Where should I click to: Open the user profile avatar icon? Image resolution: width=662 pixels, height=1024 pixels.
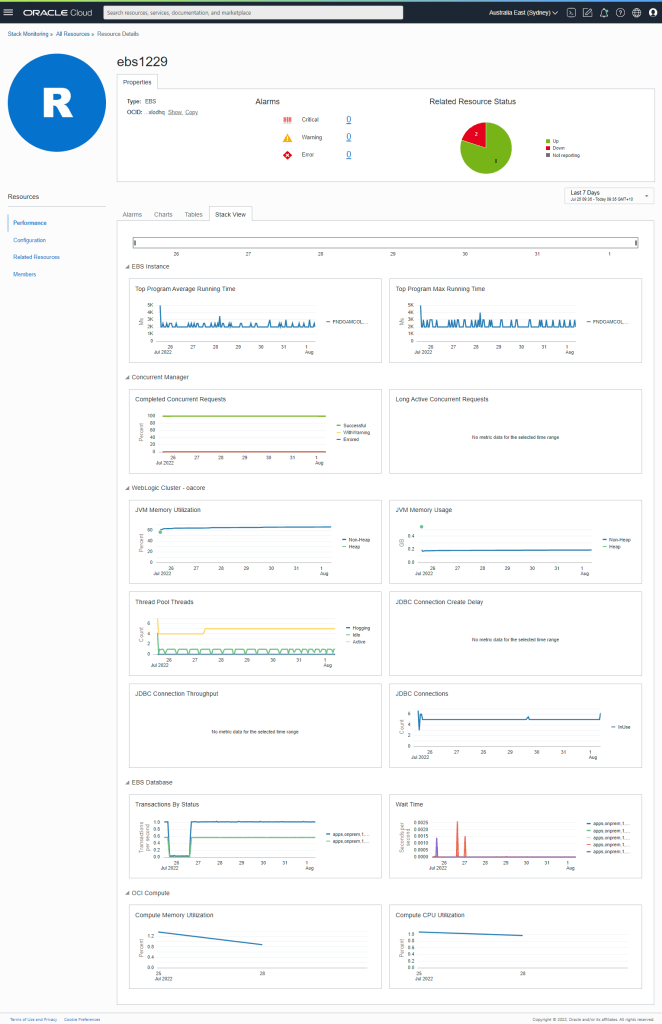[x=651, y=13]
